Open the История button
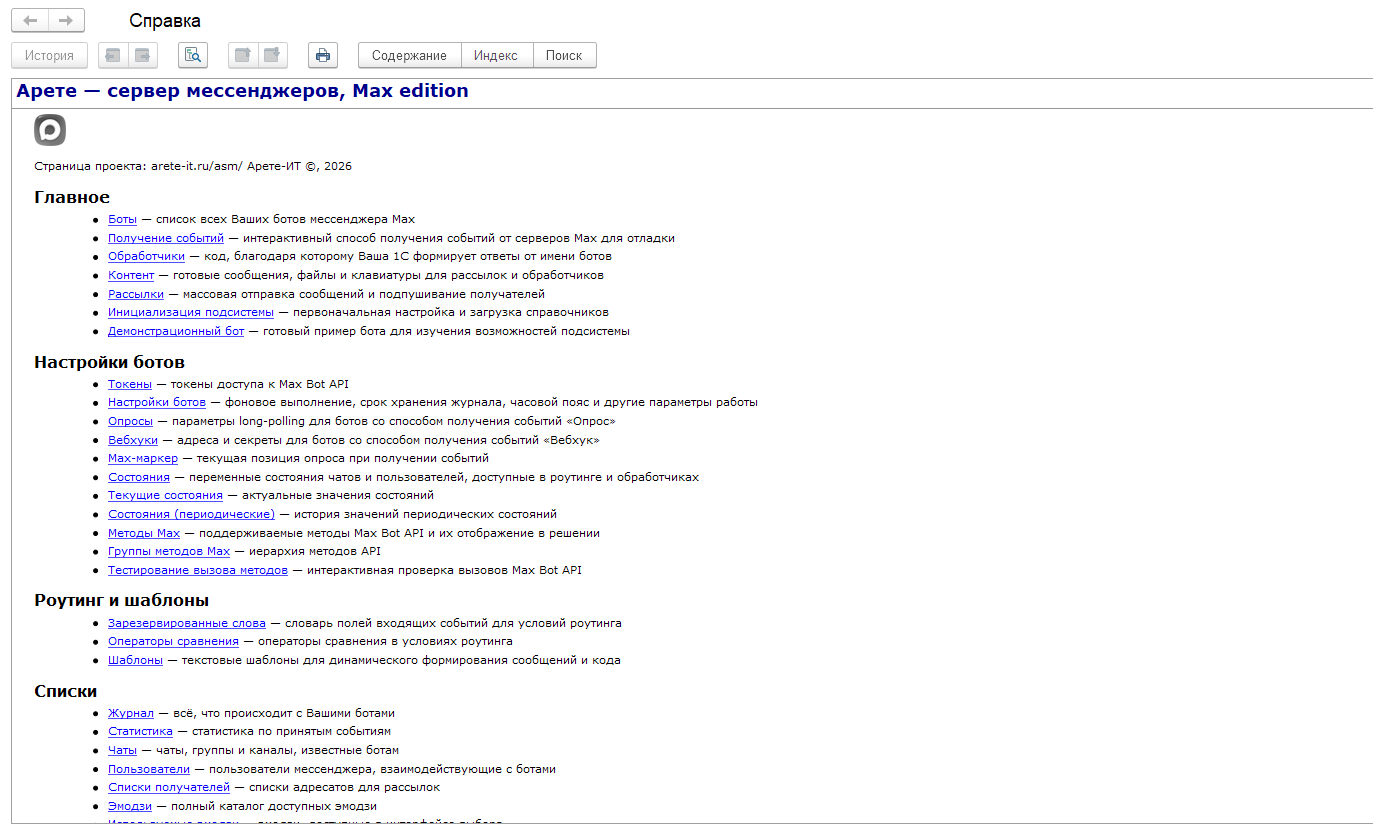 pos(50,55)
